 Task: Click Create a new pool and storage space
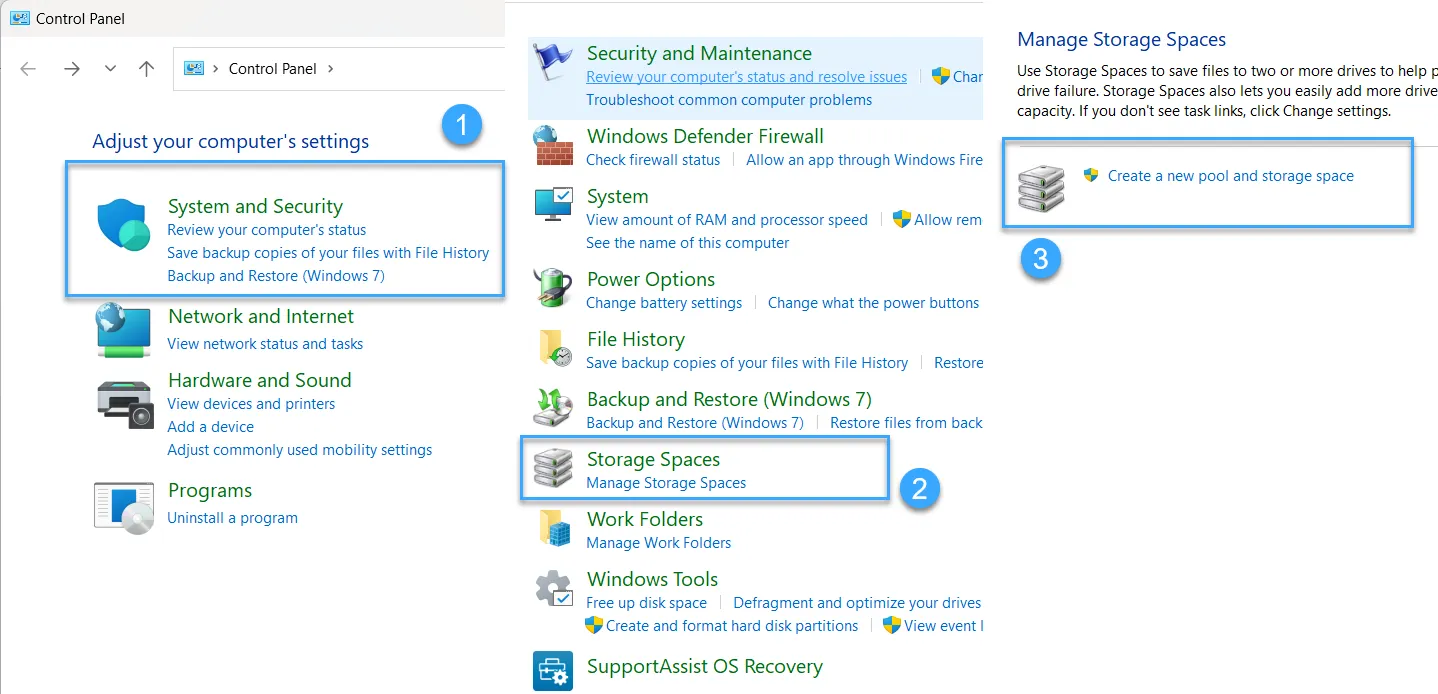1230,176
